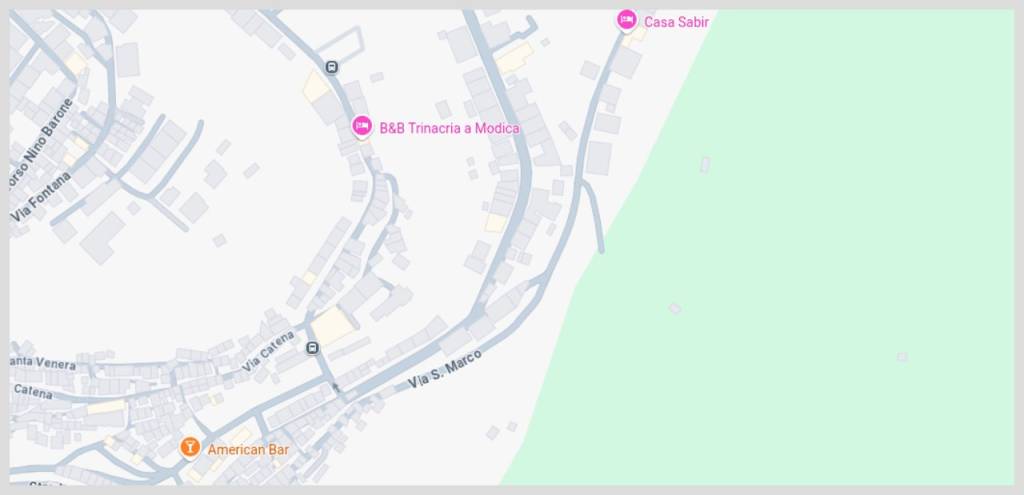Click the American Bar cocktail pin icon

pos(190,448)
